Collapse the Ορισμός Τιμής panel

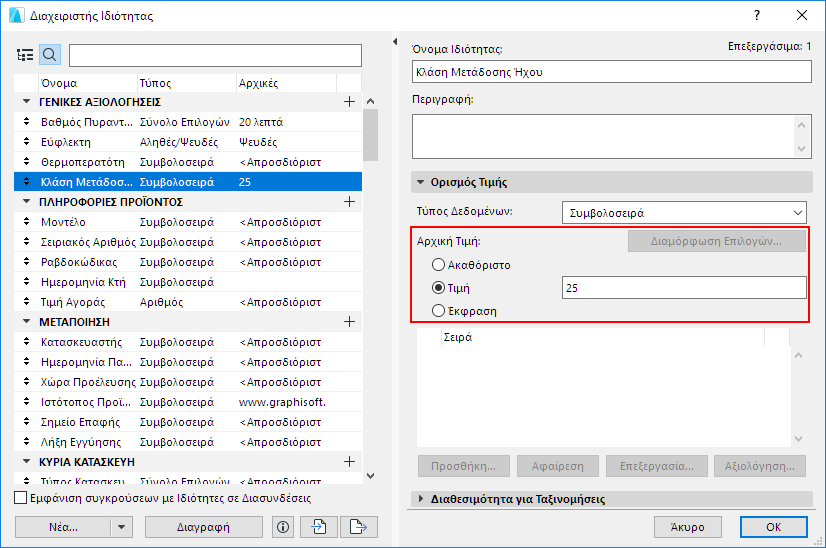pyautogui.click(x=420, y=182)
